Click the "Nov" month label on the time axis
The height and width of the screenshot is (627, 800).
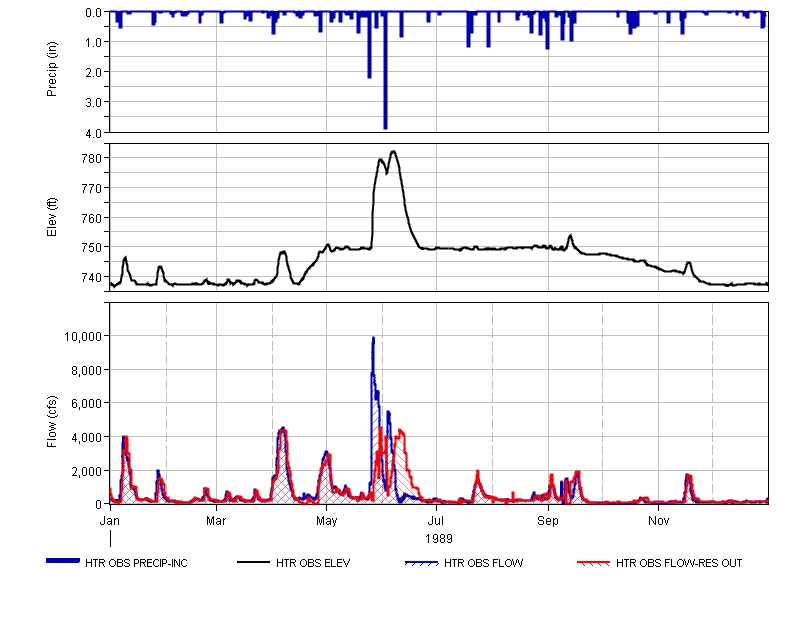click(x=658, y=521)
